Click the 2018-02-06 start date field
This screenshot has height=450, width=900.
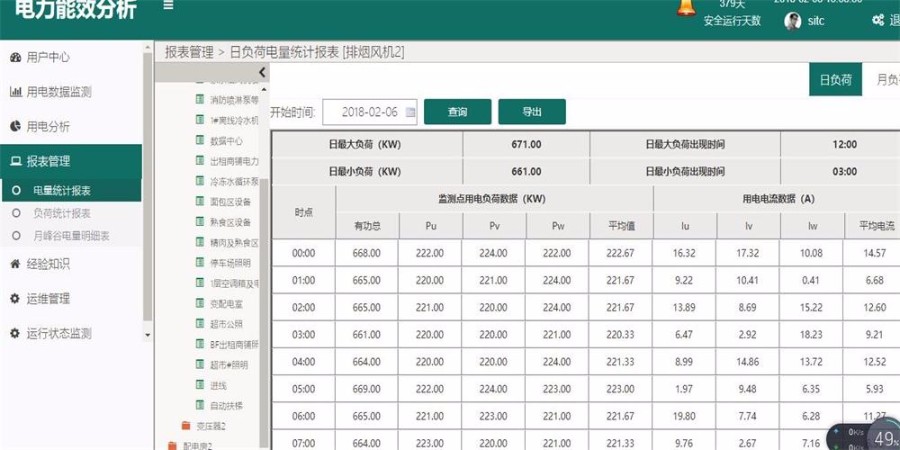(370, 112)
